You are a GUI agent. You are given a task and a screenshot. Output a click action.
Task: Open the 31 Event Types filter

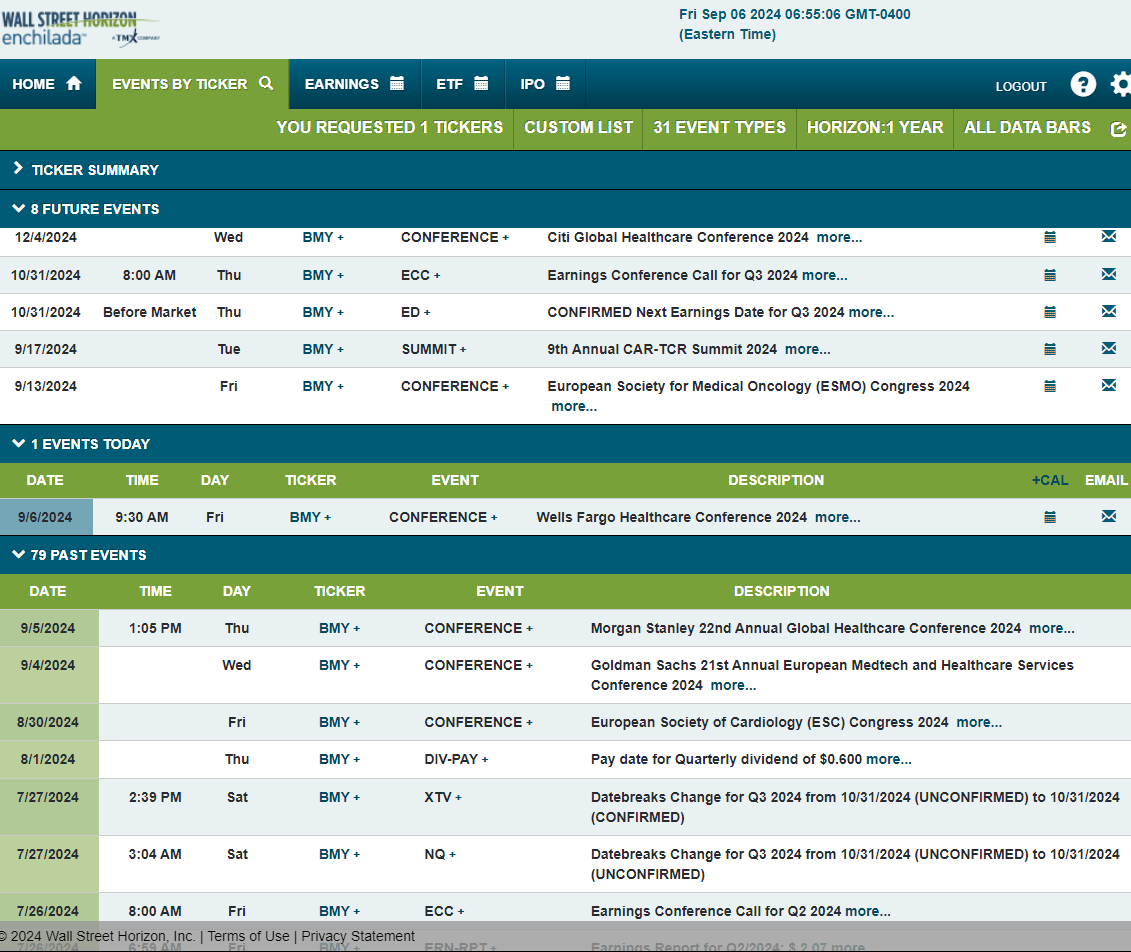coord(719,128)
